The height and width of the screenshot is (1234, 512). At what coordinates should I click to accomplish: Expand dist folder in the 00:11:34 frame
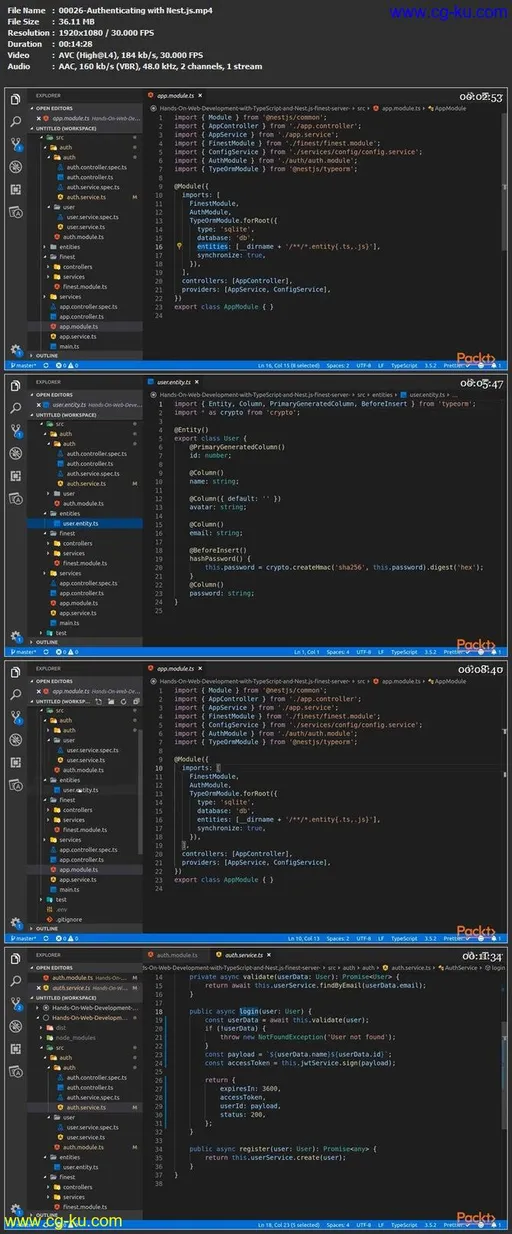(61, 1027)
